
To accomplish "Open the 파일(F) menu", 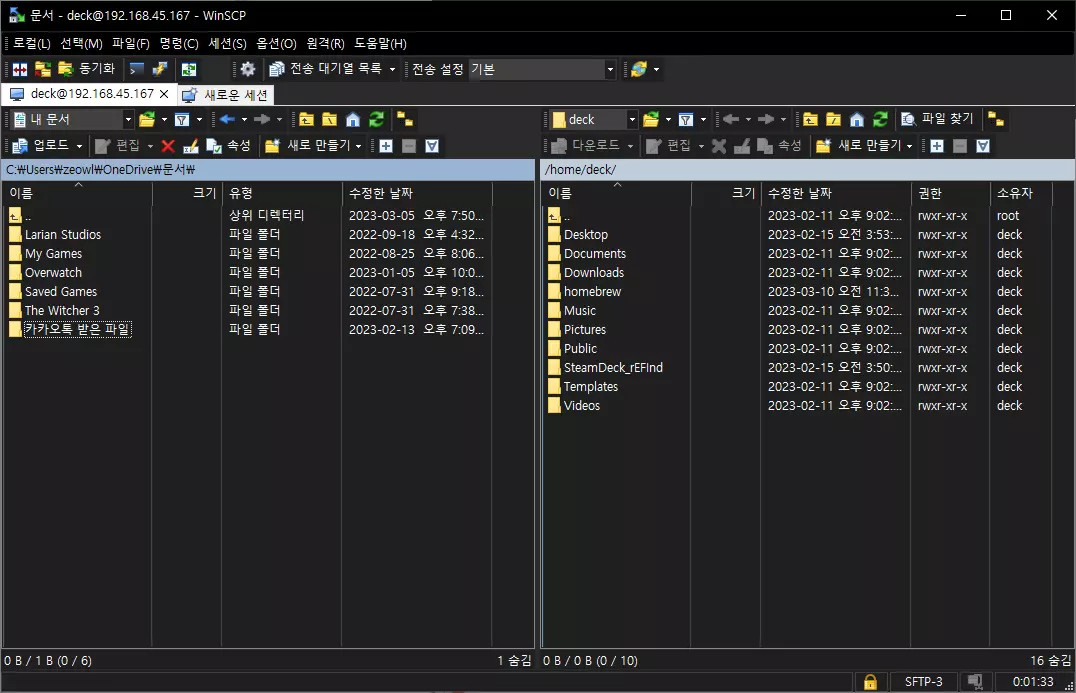I will (130, 44).
